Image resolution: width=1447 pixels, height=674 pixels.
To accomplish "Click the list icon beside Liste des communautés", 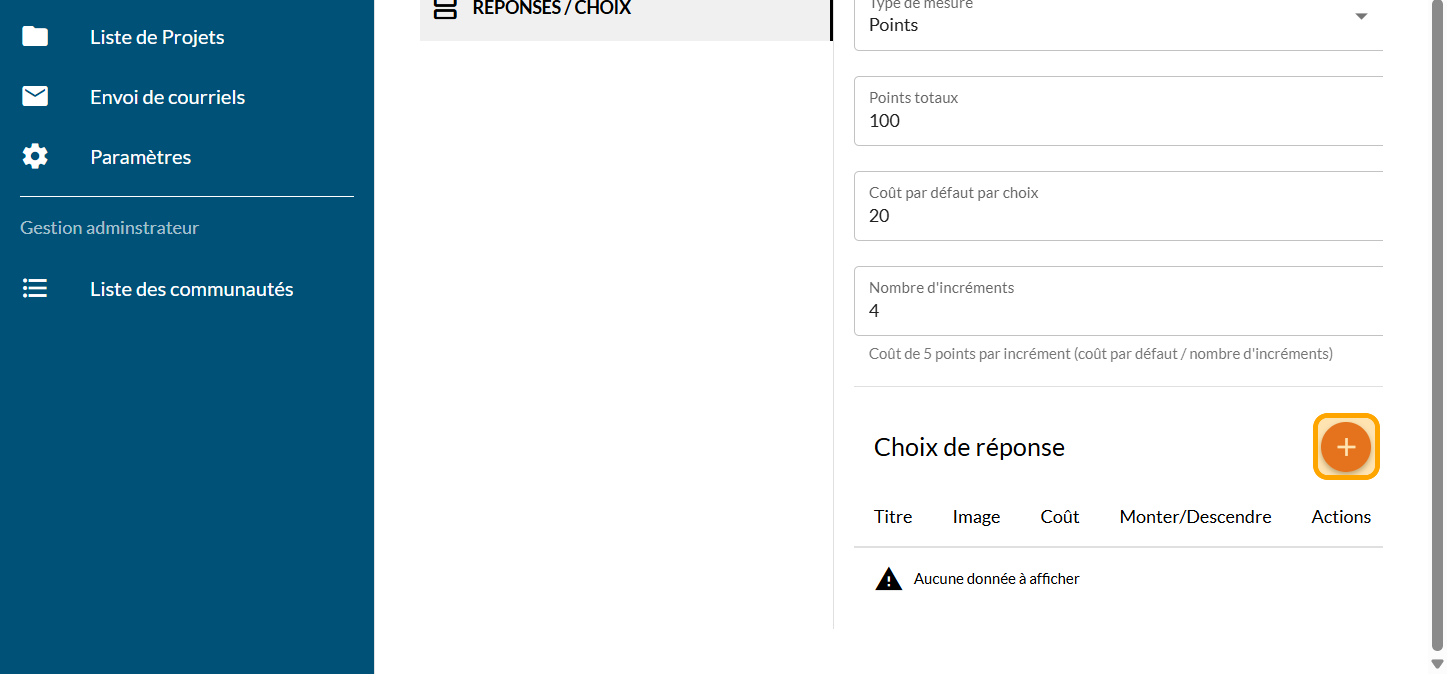I will click(x=35, y=289).
